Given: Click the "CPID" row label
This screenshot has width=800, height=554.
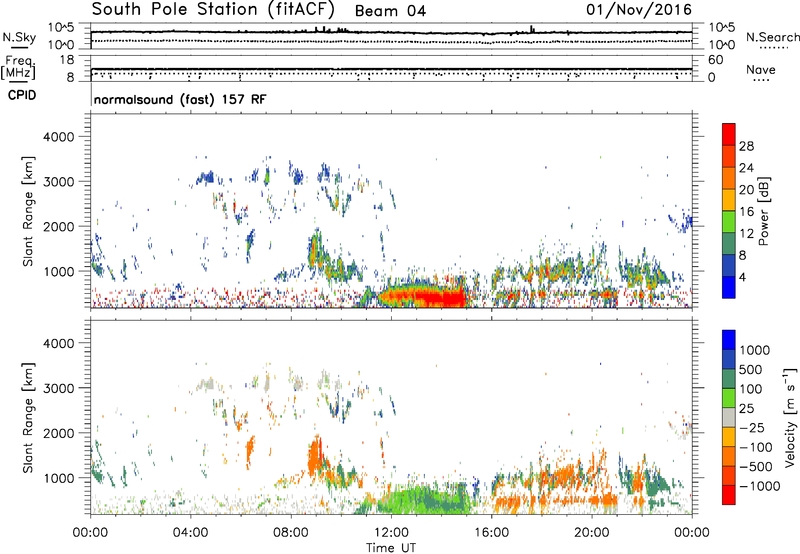Looking at the screenshot, I should click(22, 95).
